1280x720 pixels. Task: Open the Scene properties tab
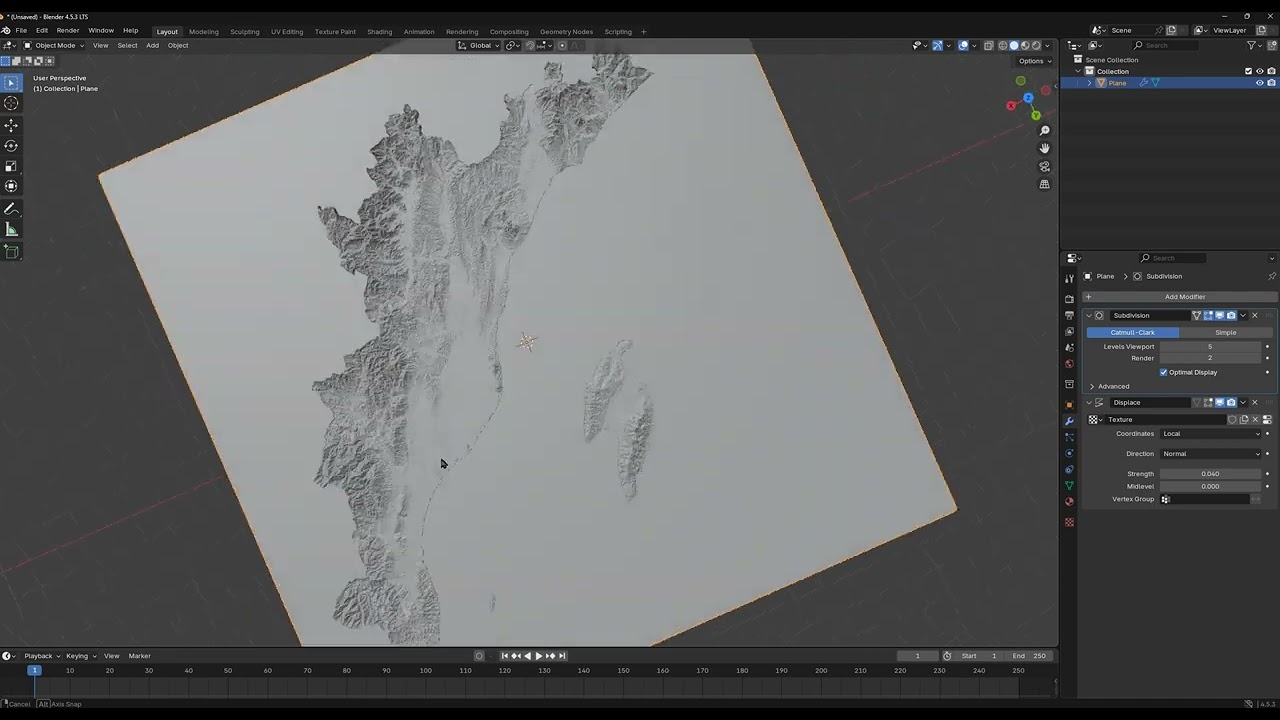tap(1069, 347)
